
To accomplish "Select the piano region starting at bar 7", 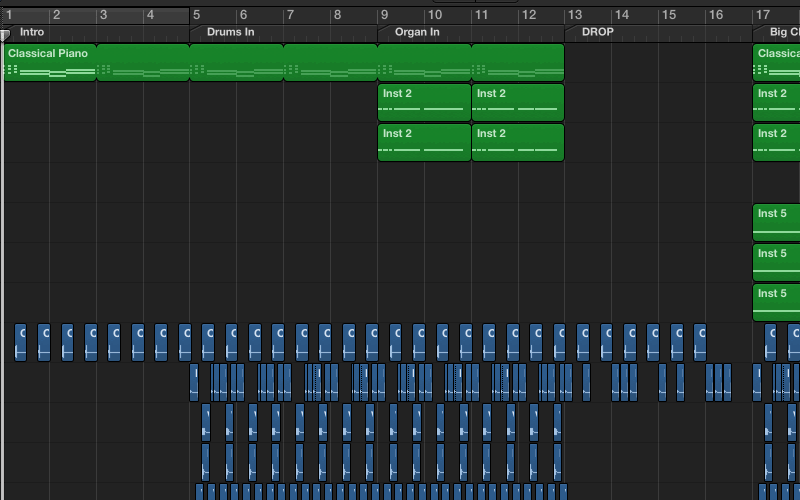I will pos(331,62).
